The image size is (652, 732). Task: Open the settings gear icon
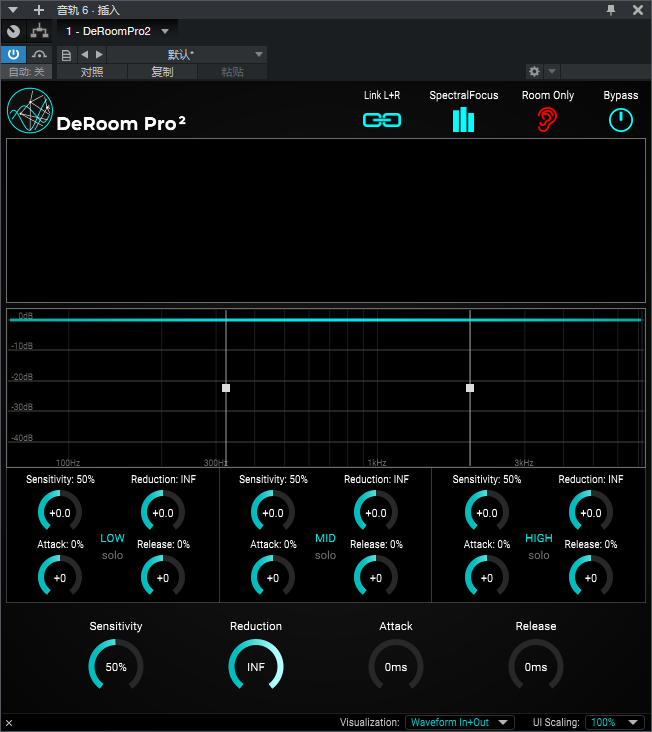[534, 71]
